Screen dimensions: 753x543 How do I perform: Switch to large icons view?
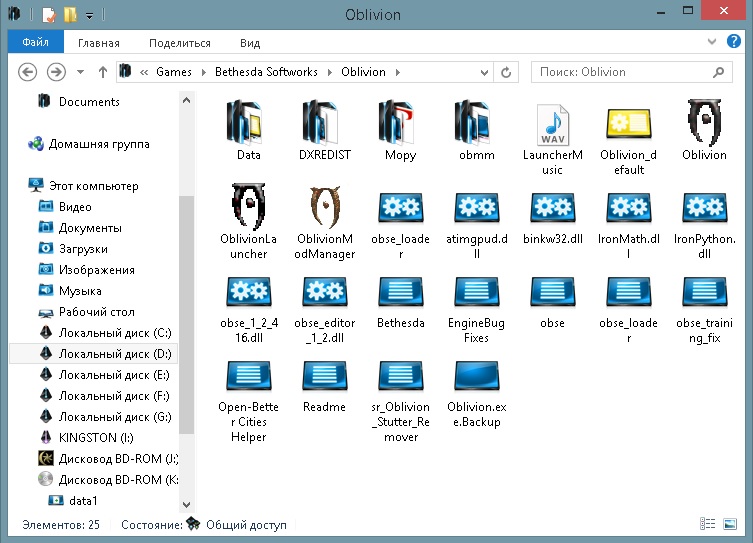[x=730, y=524]
